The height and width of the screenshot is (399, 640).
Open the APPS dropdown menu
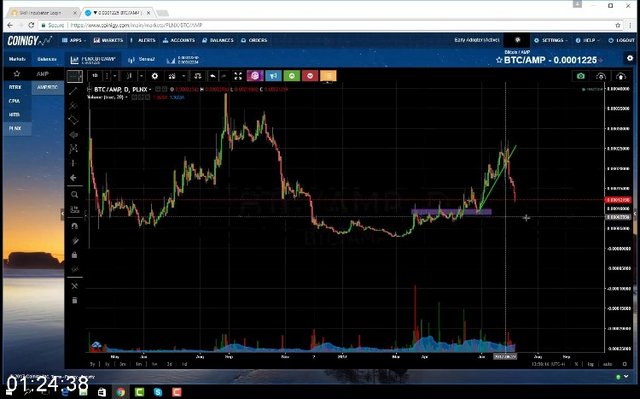tap(74, 40)
